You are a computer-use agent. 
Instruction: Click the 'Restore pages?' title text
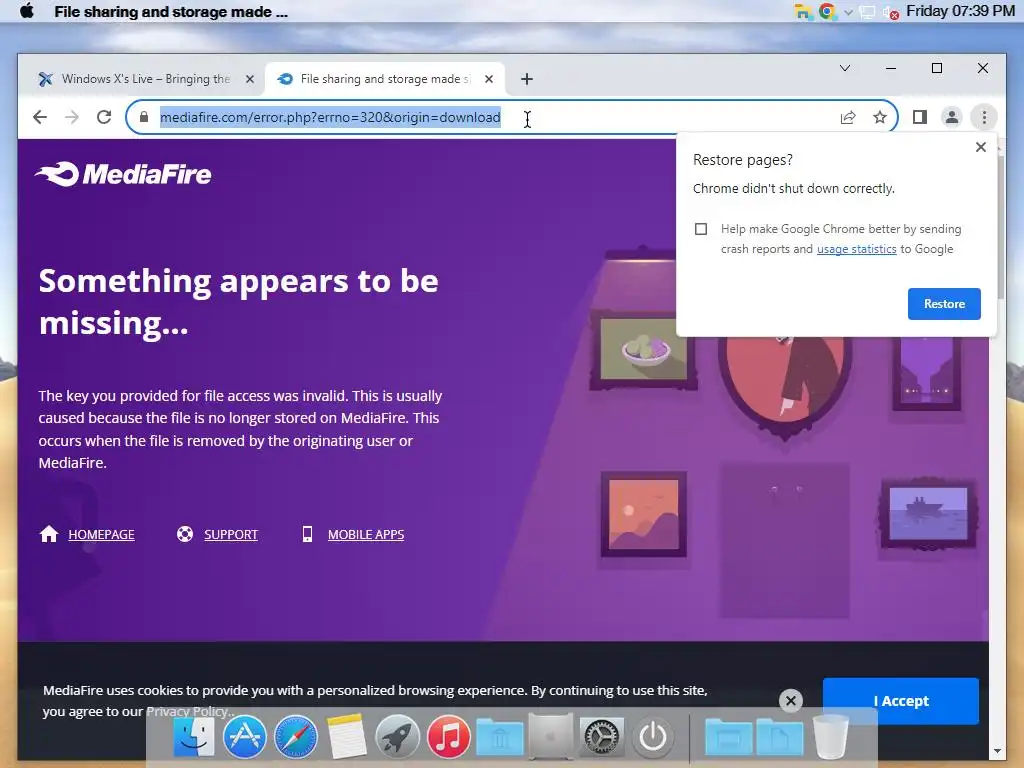point(743,160)
